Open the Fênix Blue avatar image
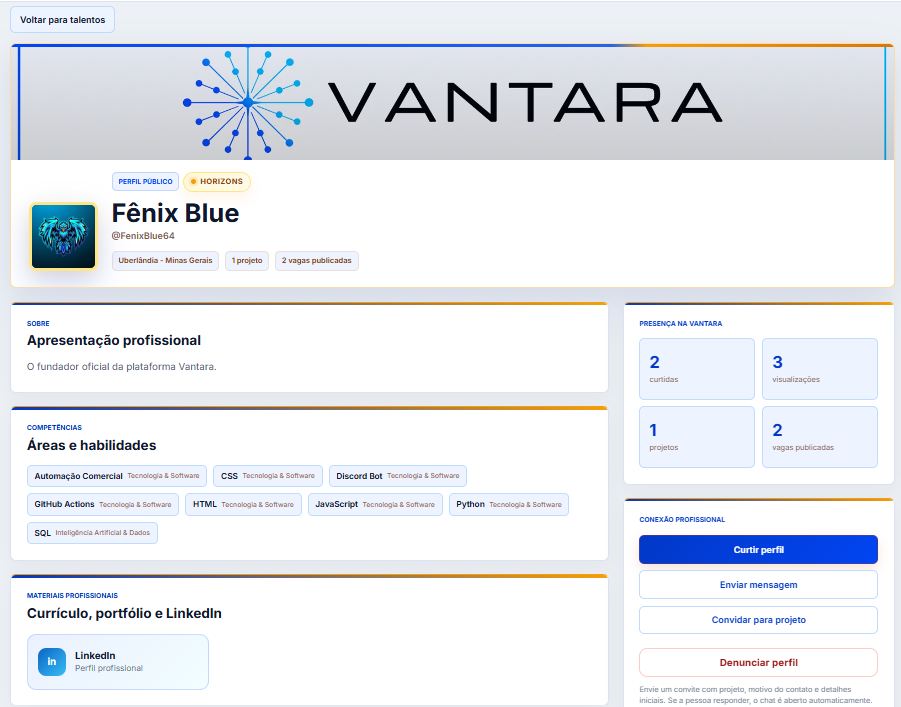Viewport: 901px width, 707px height. click(x=63, y=236)
